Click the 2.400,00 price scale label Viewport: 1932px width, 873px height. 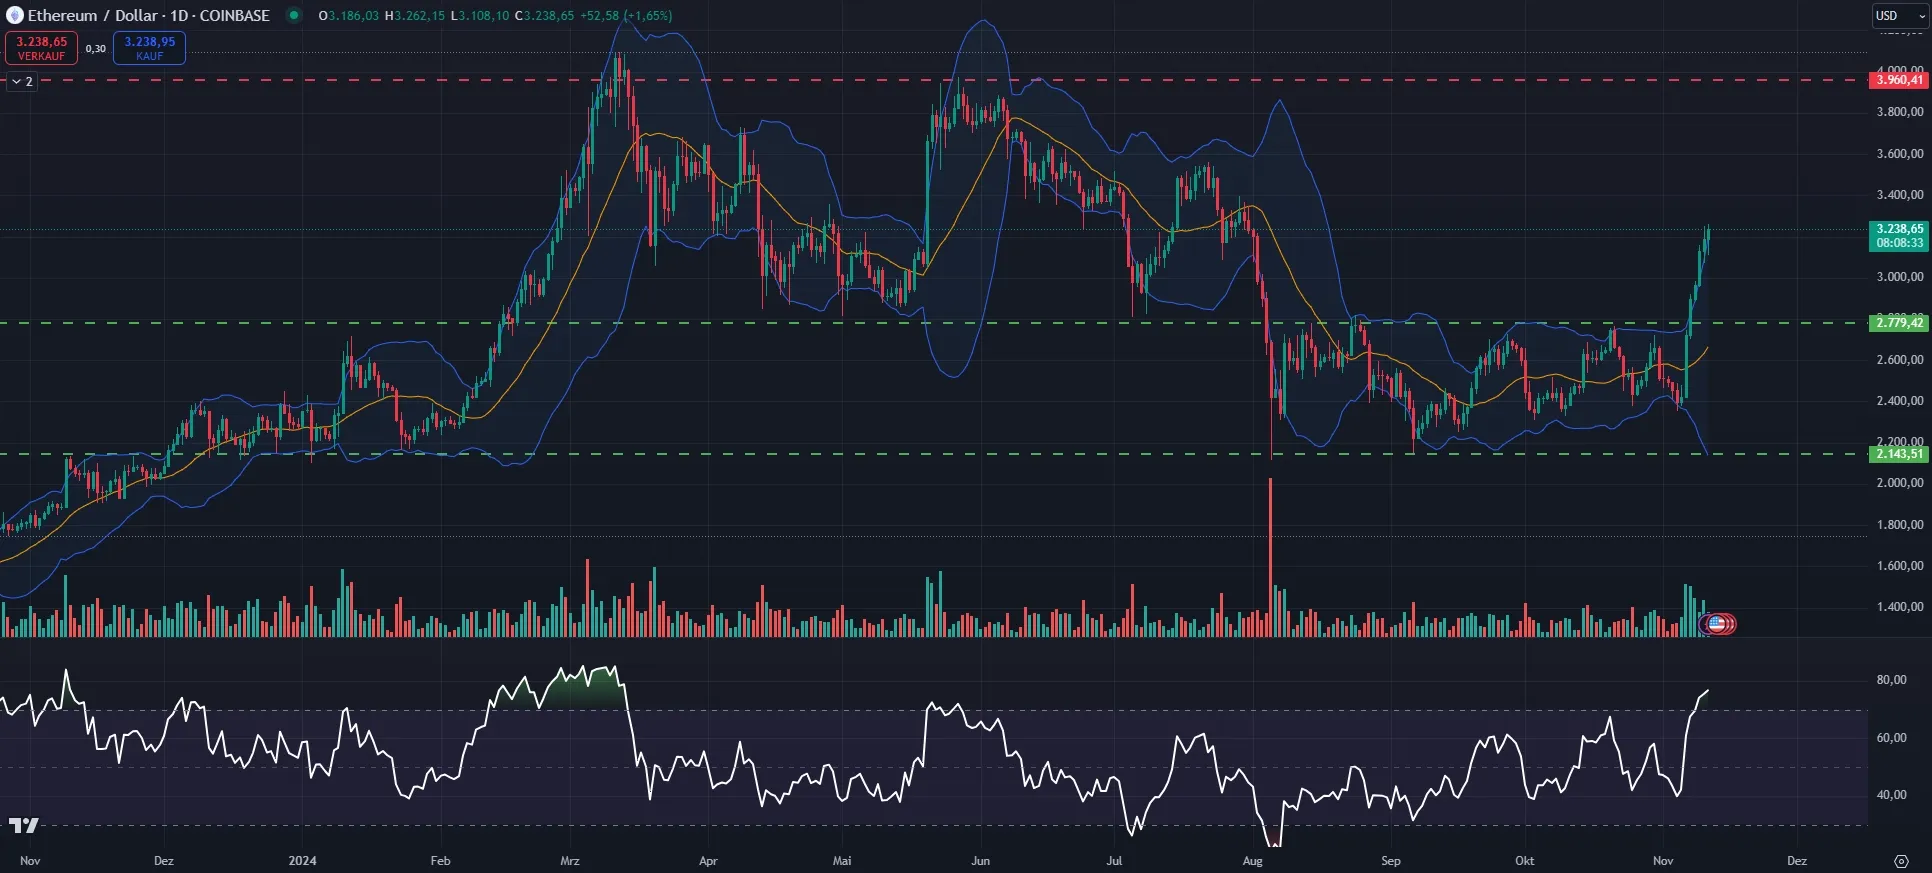pos(1900,401)
